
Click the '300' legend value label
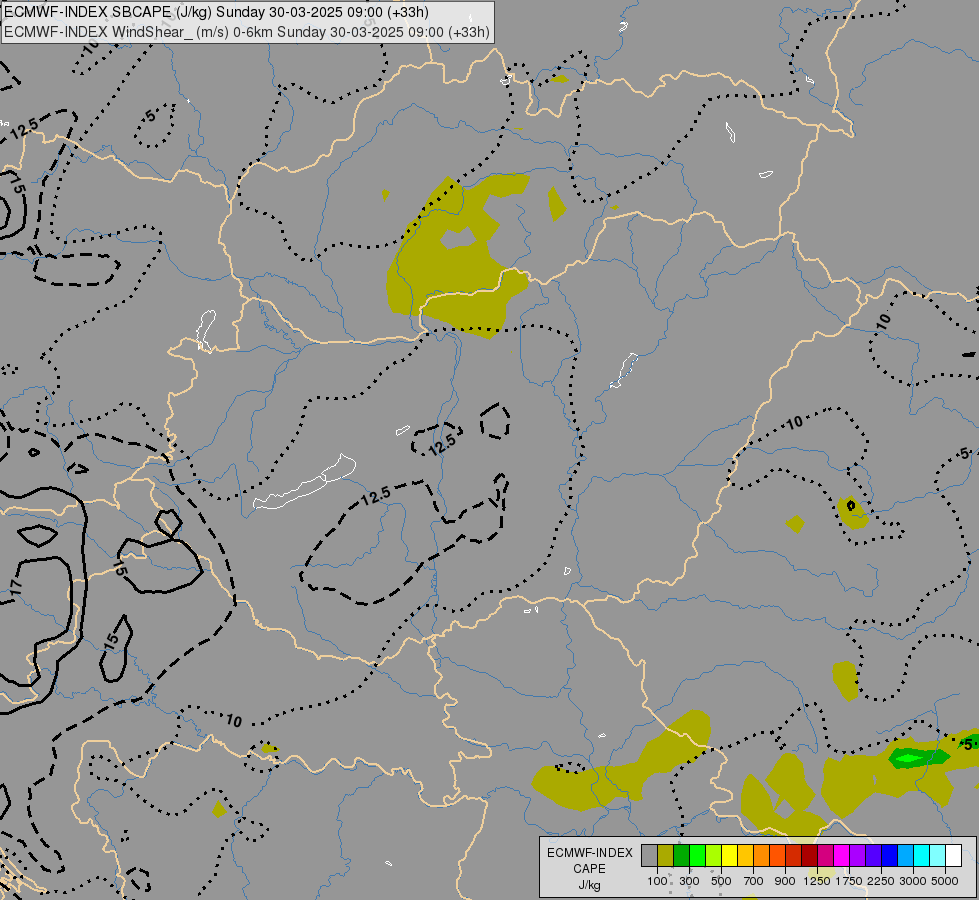tap(689, 881)
